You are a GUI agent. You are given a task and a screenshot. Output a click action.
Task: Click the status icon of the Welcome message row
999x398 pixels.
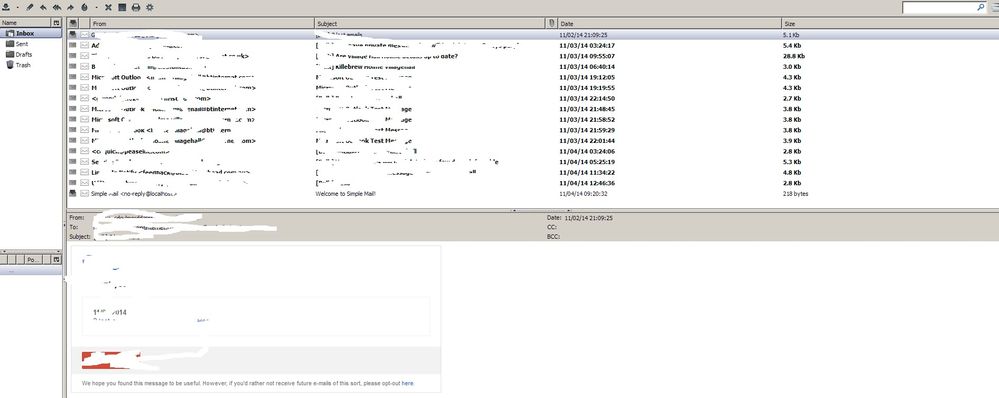click(73, 193)
